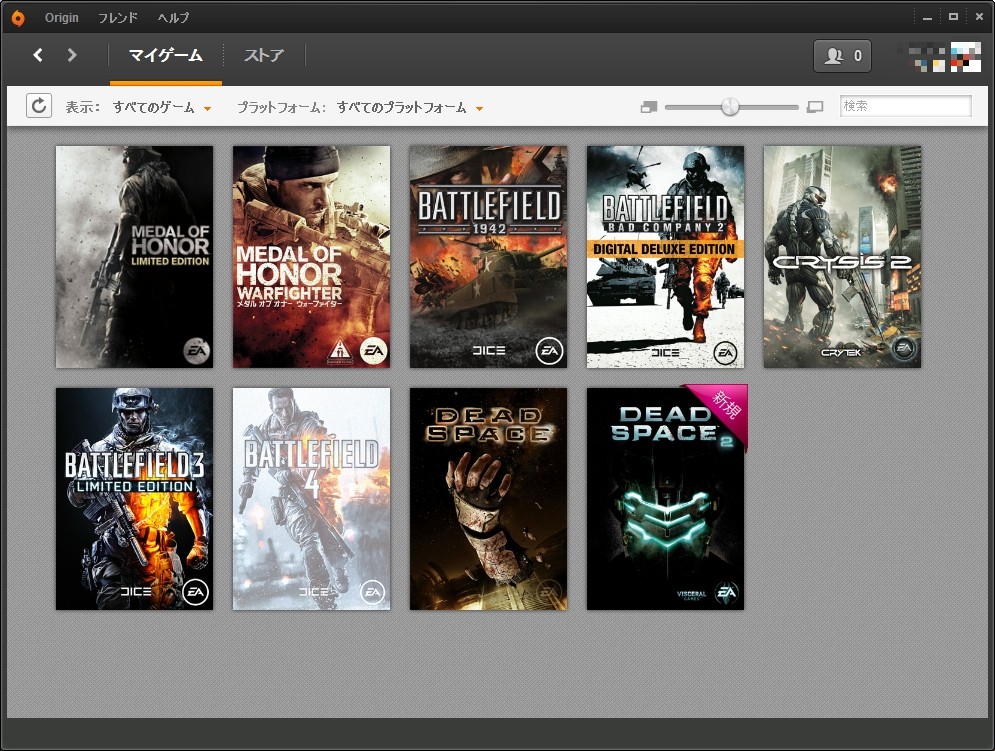995x751 pixels.
Task: Select Battlefield Bad Company 2 tile
Action: (666, 257)
